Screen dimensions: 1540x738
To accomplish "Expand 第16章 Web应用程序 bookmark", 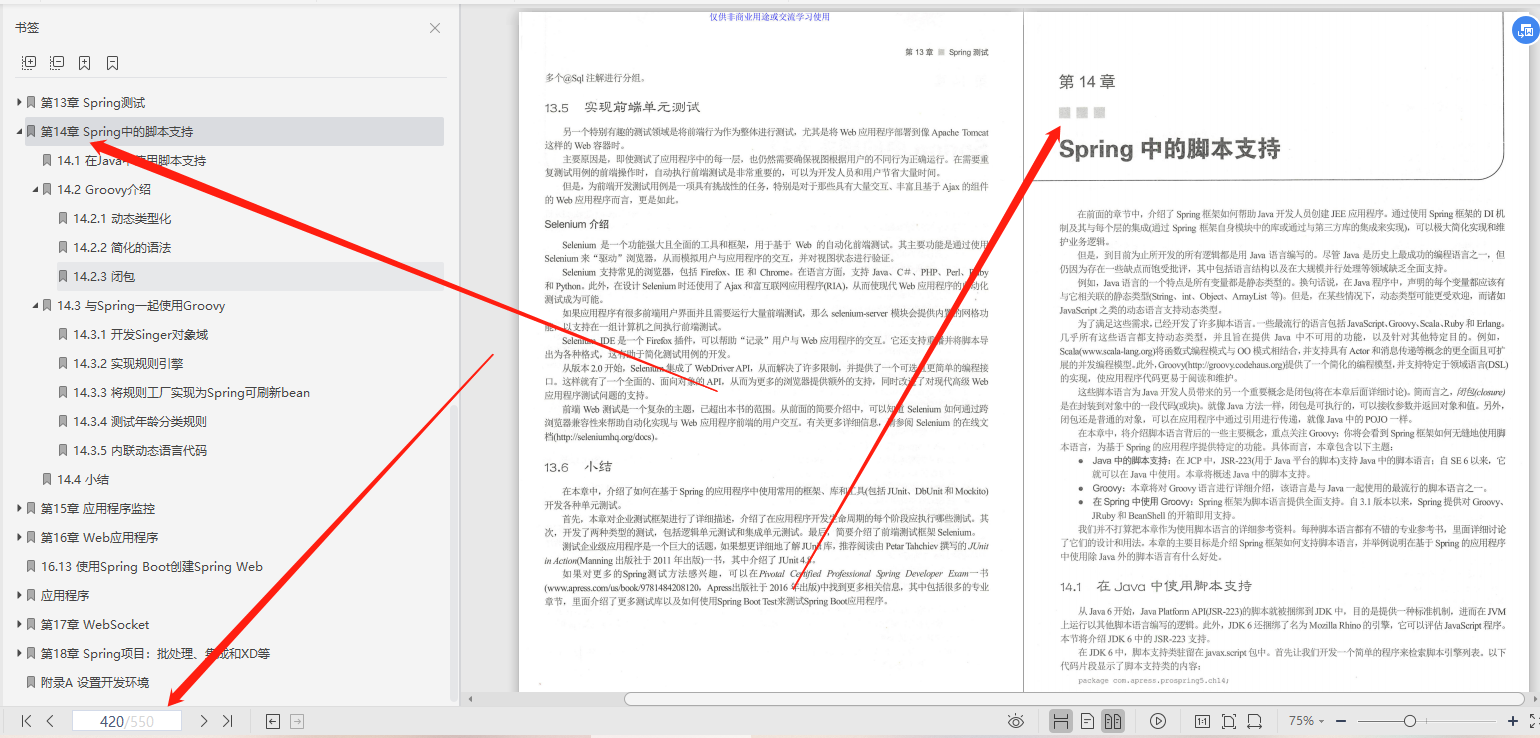I will [19, 538].
